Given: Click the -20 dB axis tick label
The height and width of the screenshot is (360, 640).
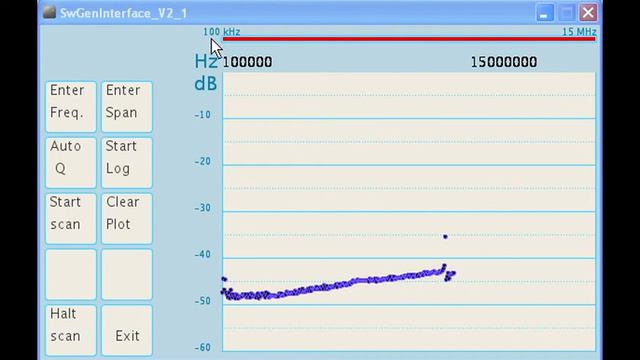Looking at the screenshot, I should click(202, 161).
